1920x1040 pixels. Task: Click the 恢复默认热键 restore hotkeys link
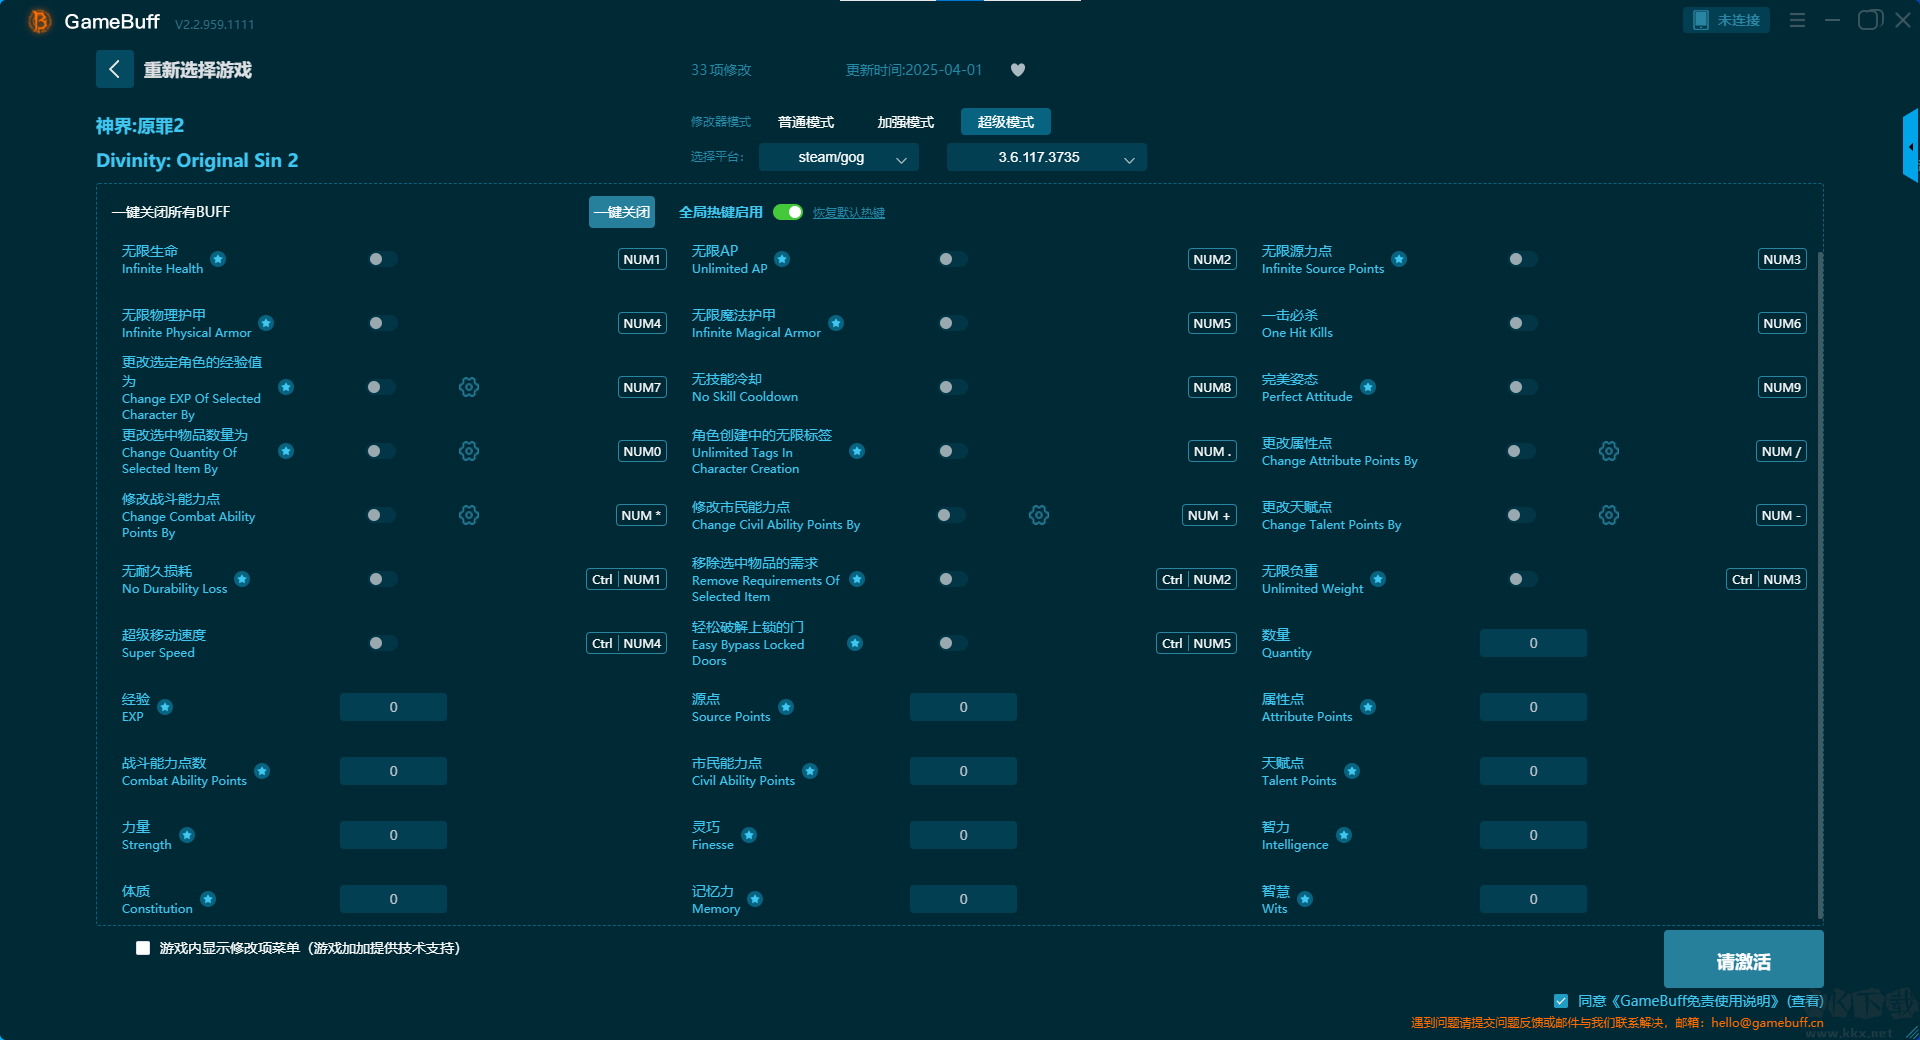click(848, 213)
